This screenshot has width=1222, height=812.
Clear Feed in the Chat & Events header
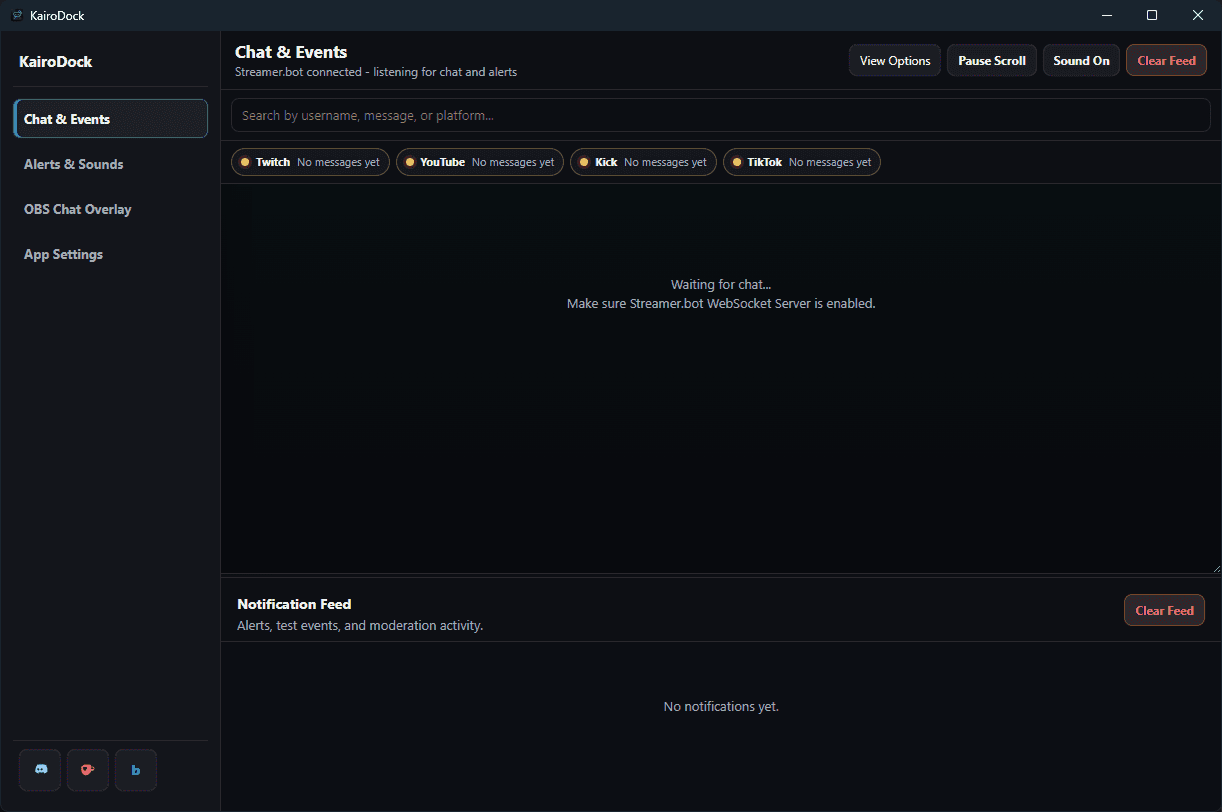pyautogui.click(x=1166, y=60)
